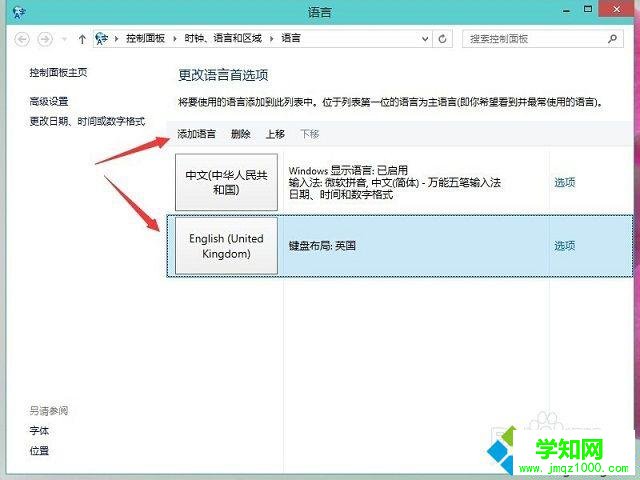Open 字体 link under 另请参阅
640x480 pixels.
39,431
